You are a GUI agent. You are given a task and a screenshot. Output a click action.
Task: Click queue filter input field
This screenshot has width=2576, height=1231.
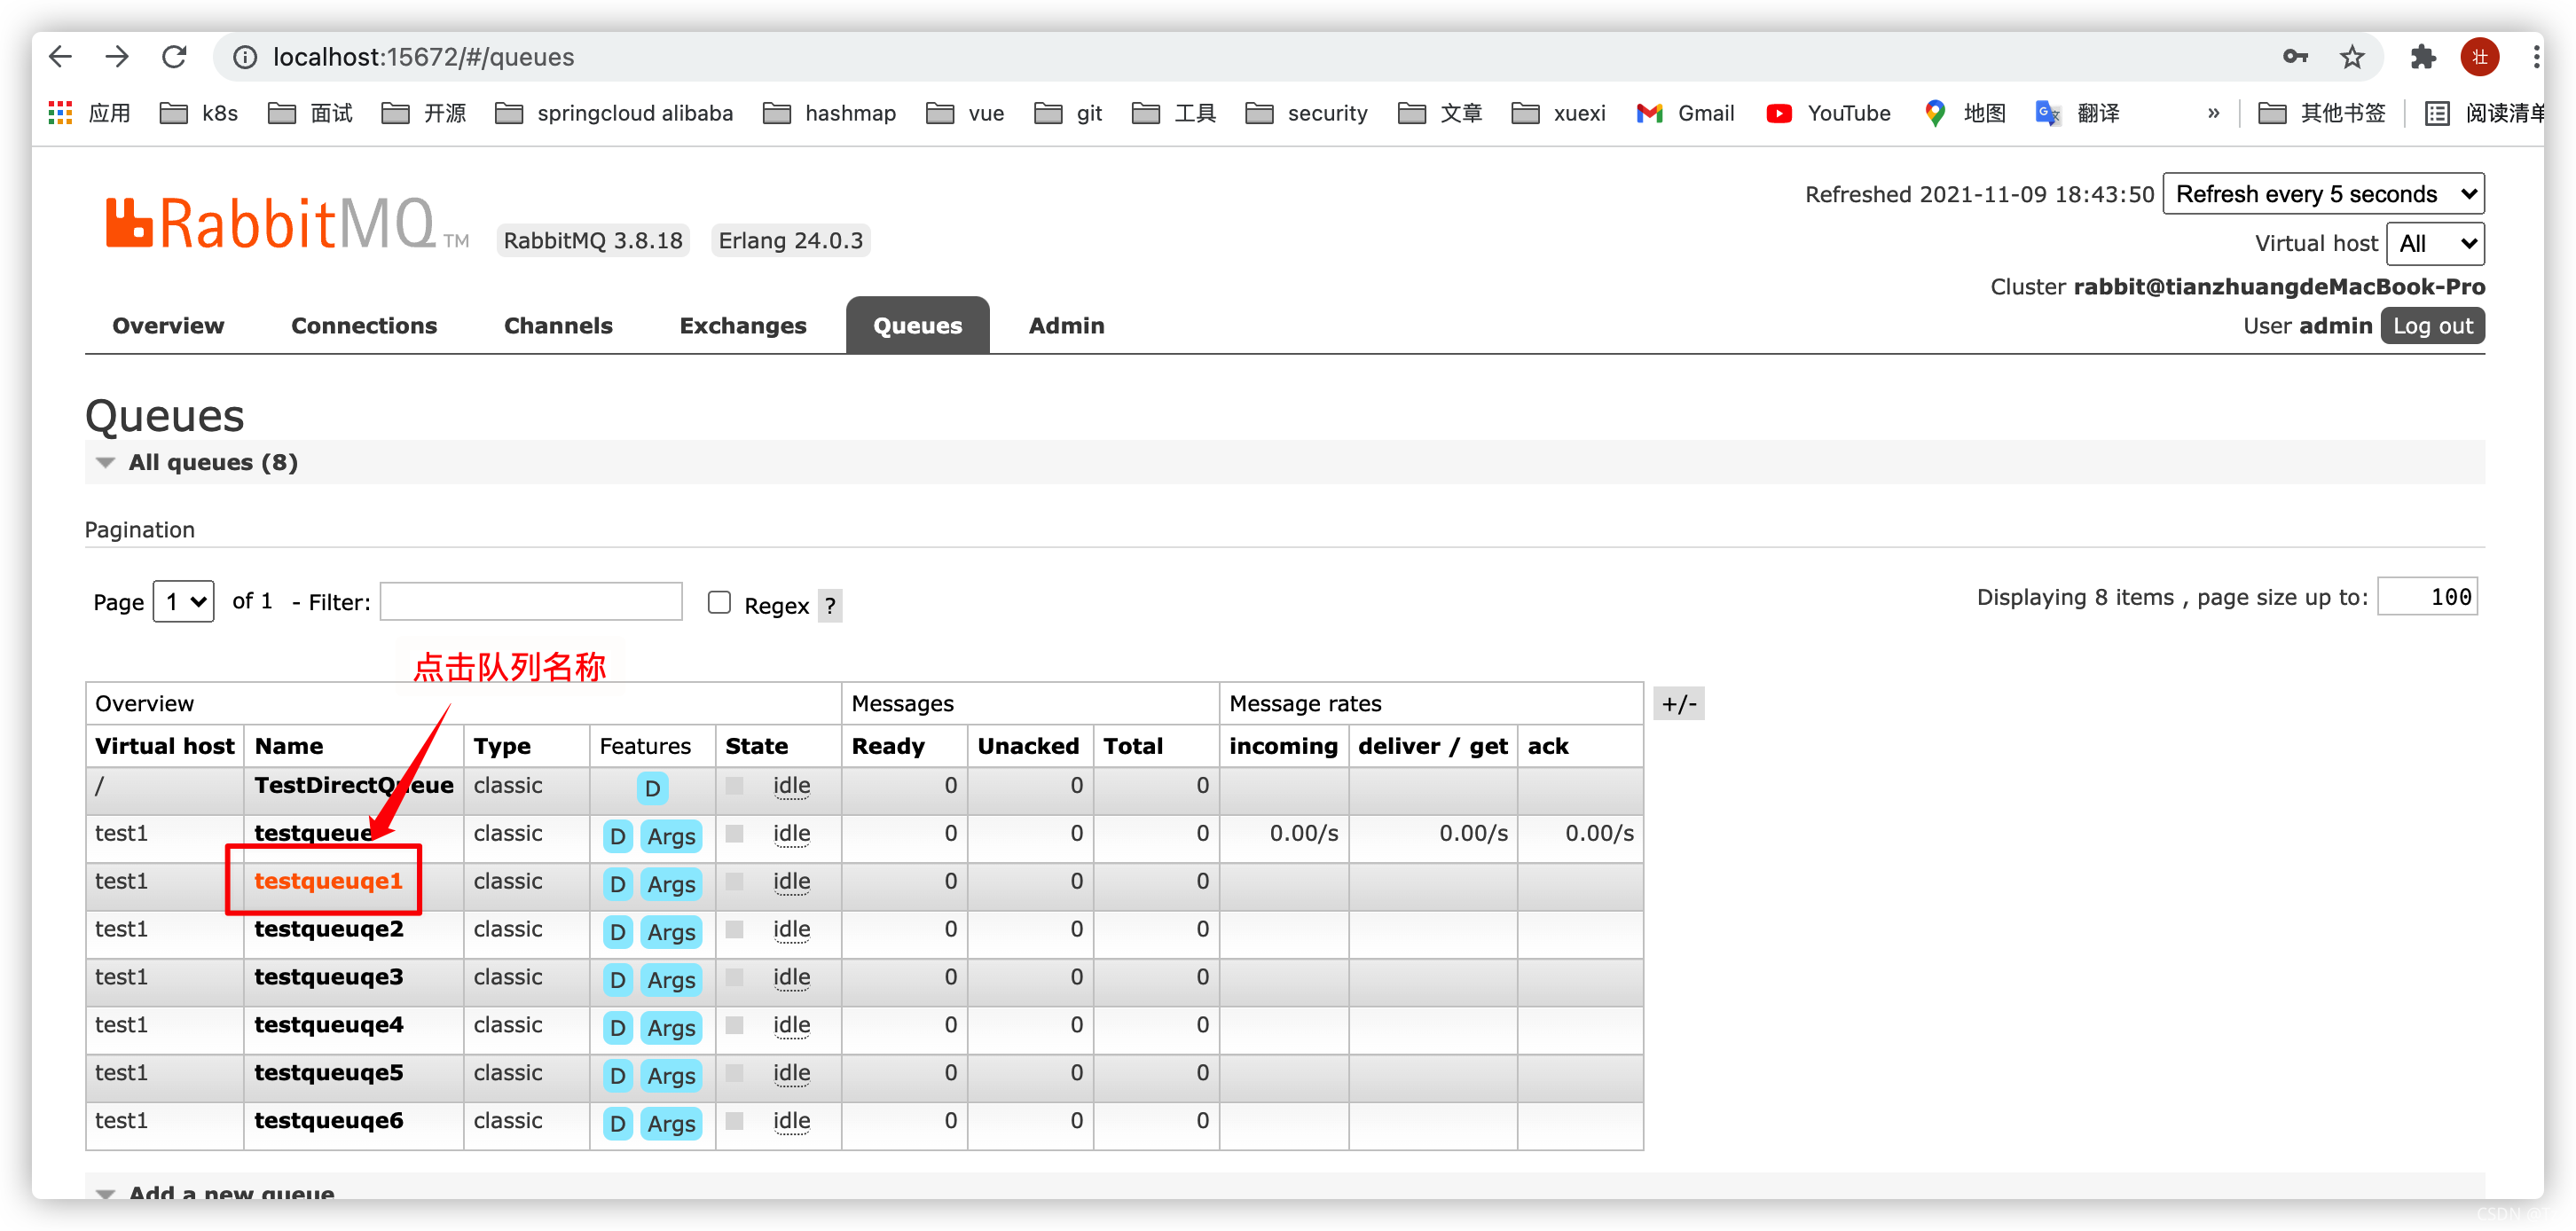534,603
